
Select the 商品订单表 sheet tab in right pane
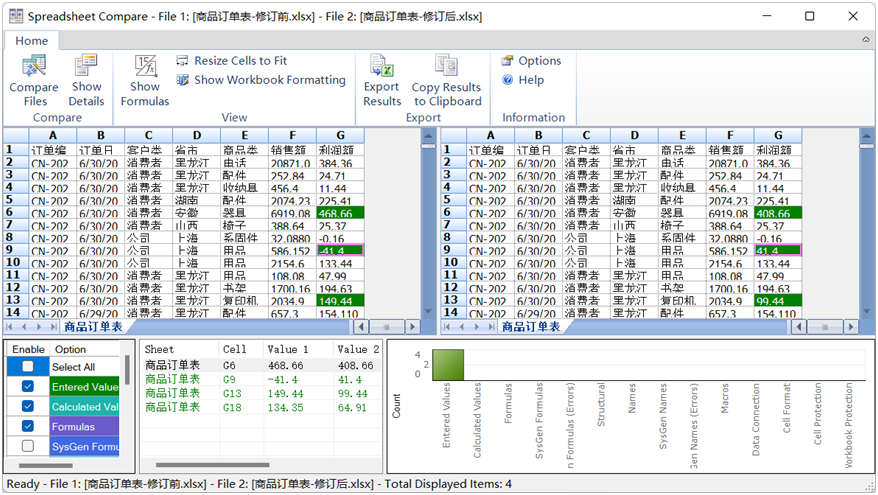531,326
